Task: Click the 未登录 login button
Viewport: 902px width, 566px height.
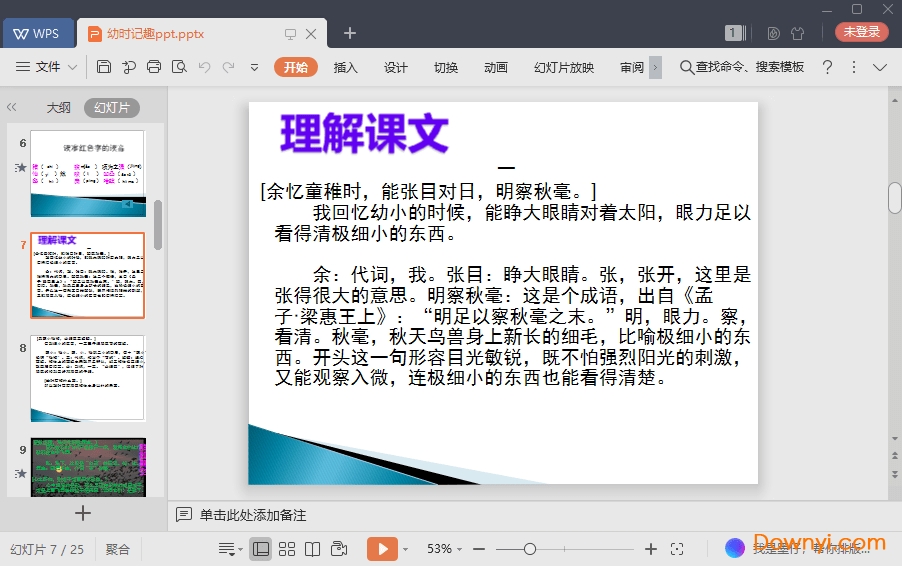Action: (x=861, y=32)
